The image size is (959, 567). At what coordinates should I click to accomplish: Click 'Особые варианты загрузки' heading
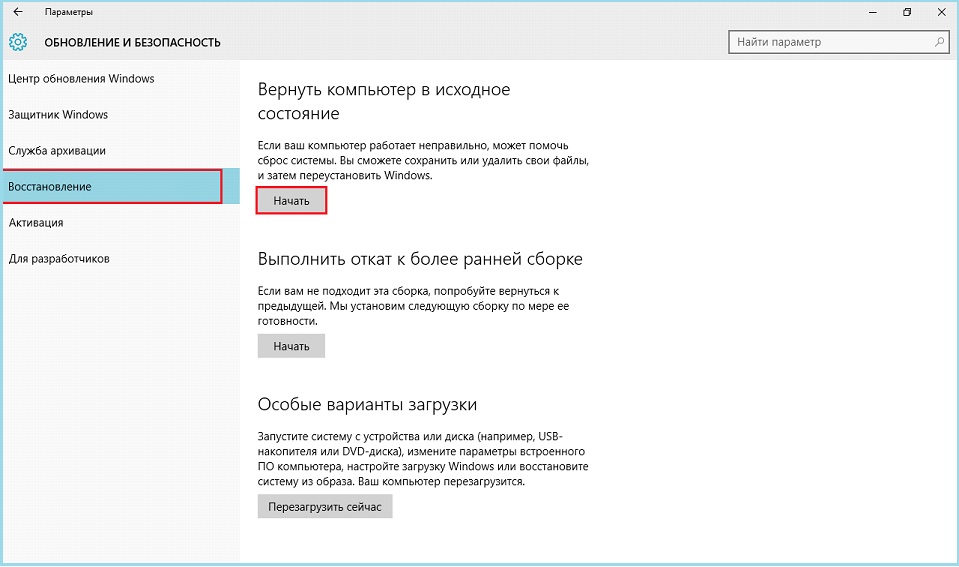click(367, 405)
